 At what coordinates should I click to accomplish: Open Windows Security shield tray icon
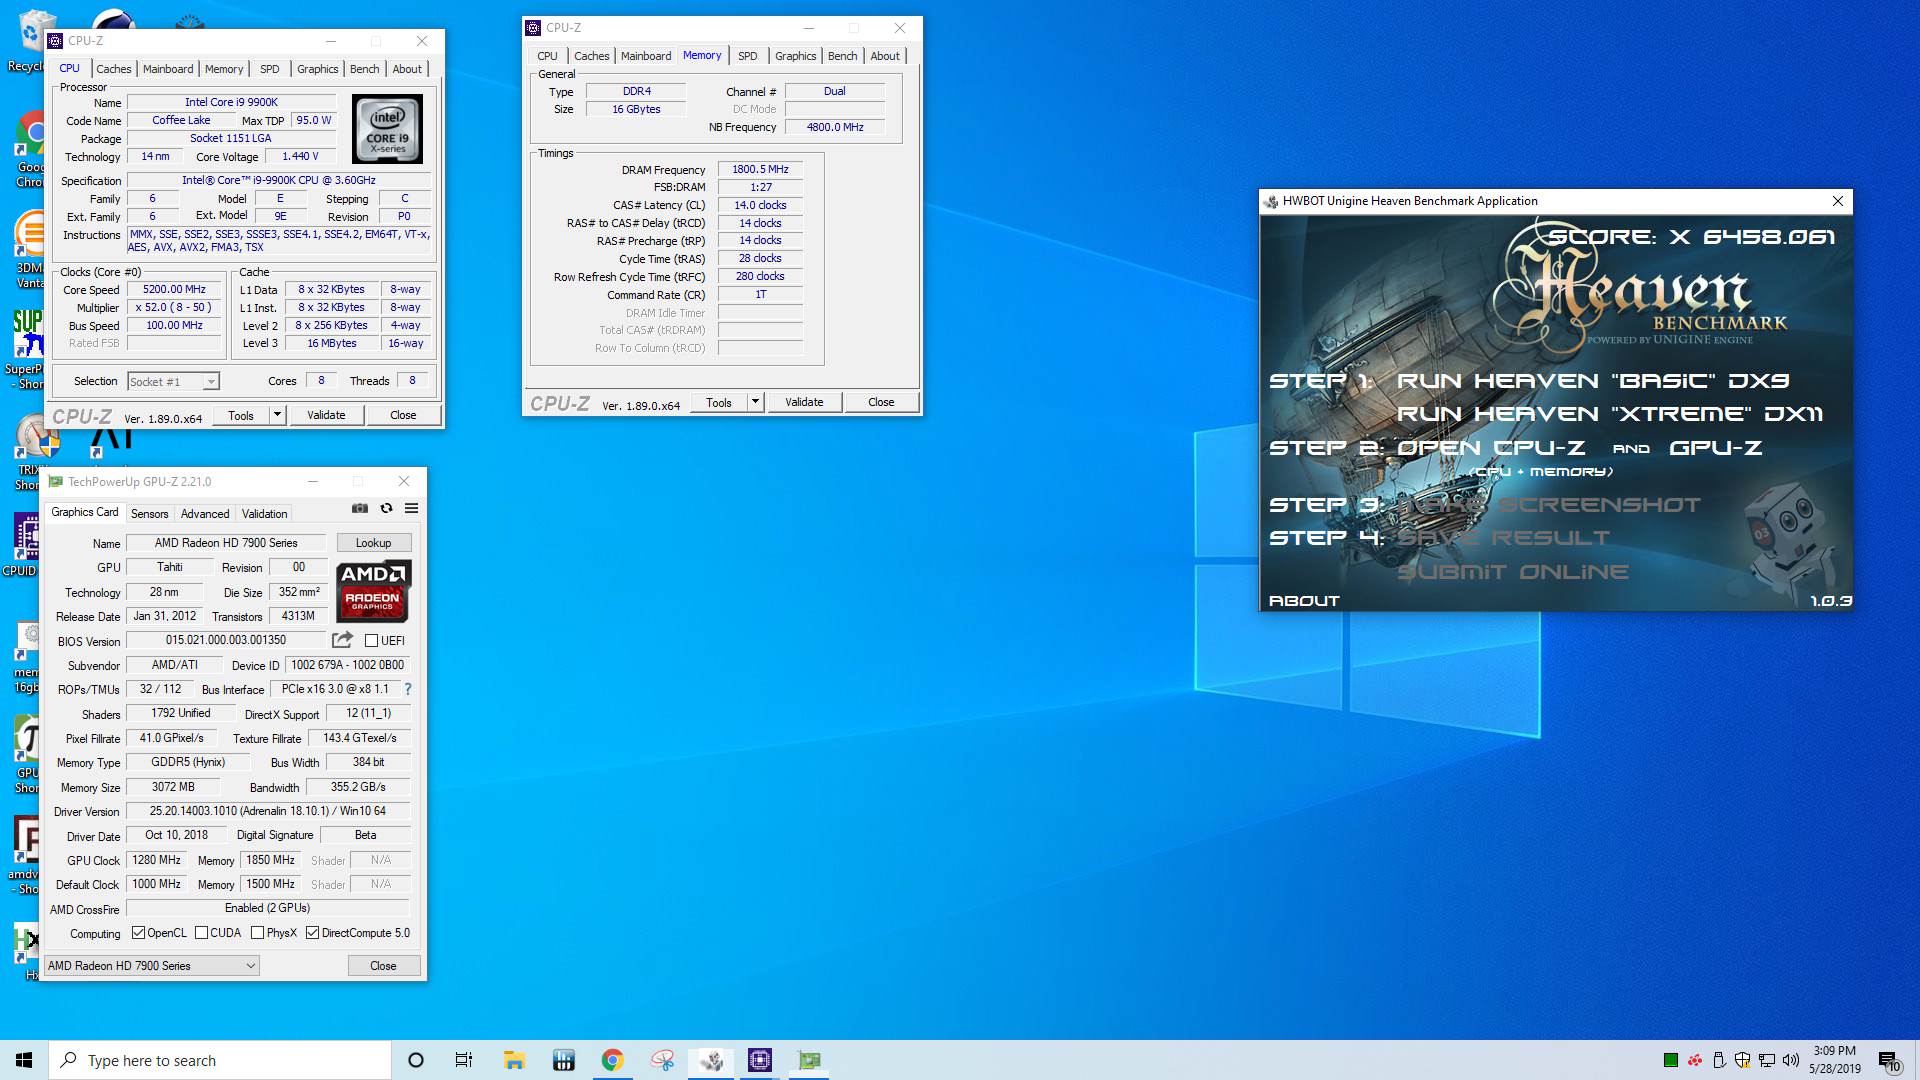pos(1743,1060)
